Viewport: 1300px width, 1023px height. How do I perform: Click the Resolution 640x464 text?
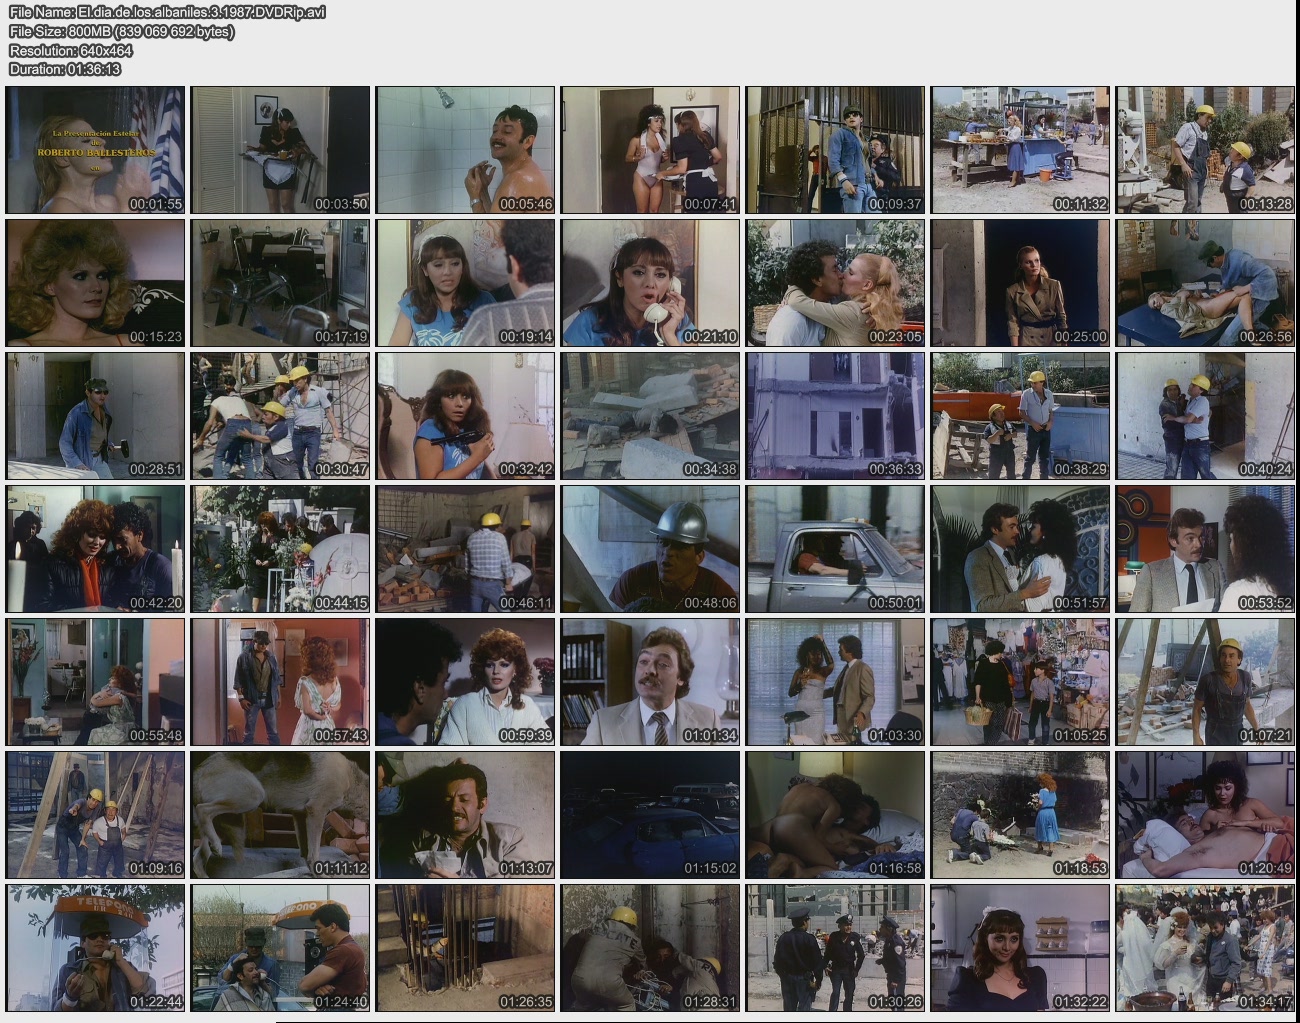point(71,50)
